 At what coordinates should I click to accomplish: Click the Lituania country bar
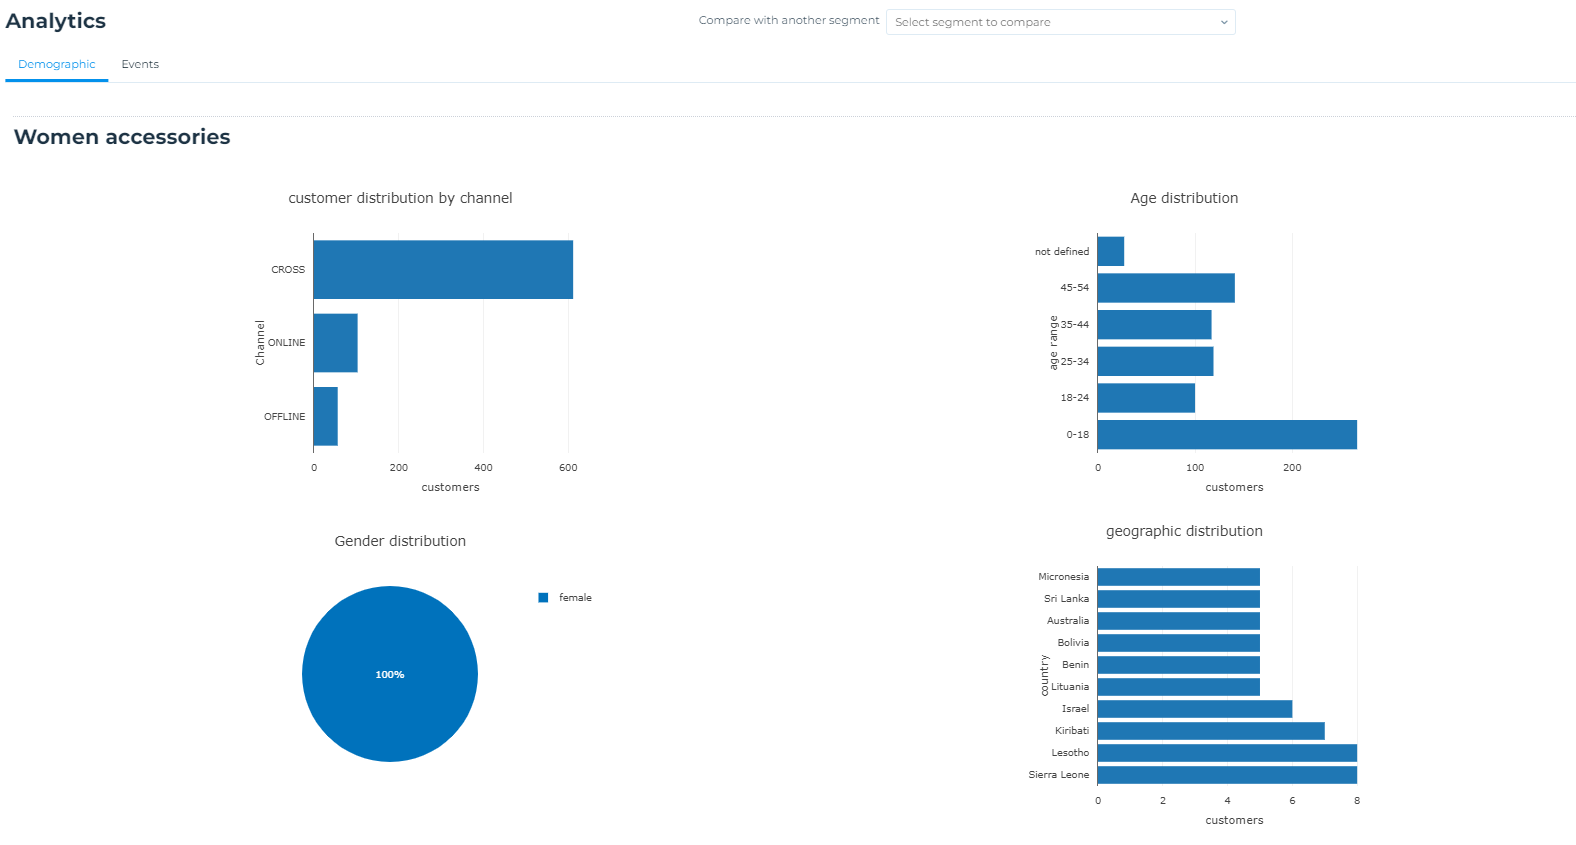1178,687
